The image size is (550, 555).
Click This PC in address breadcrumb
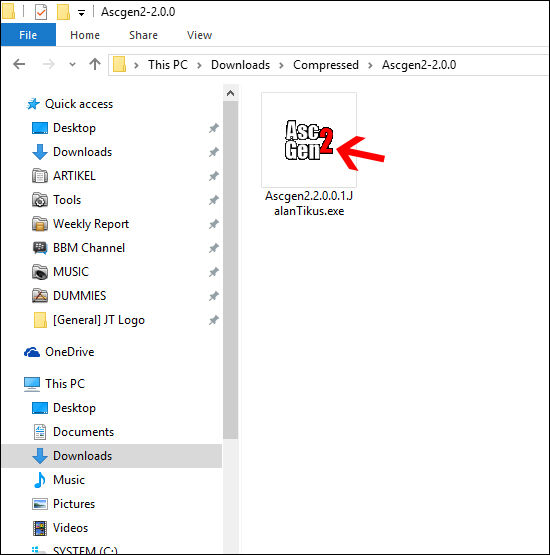pyautogui.click(x=168, y=65)
